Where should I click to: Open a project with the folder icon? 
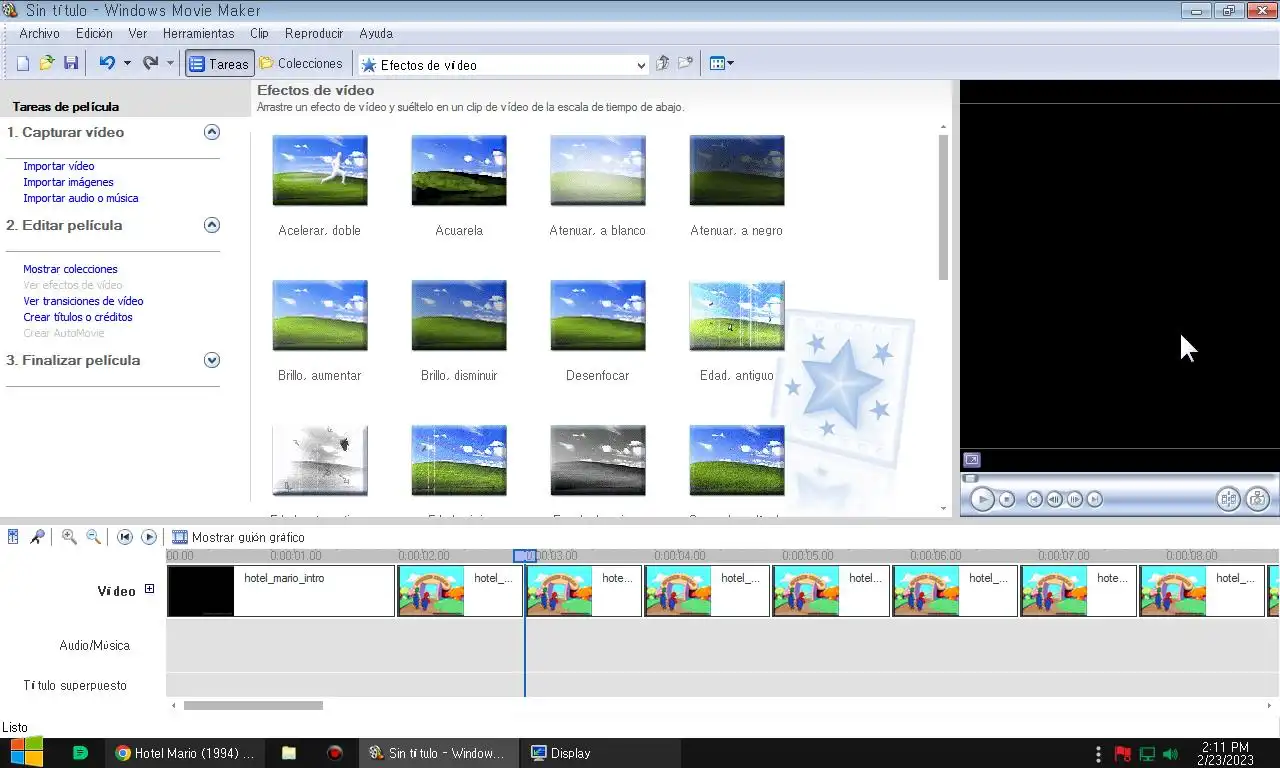47,63
